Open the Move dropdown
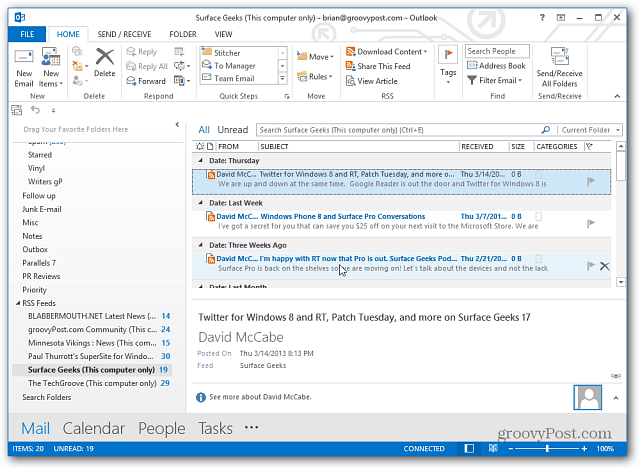Viewport: 640px width, 469px height. point(315,57)
